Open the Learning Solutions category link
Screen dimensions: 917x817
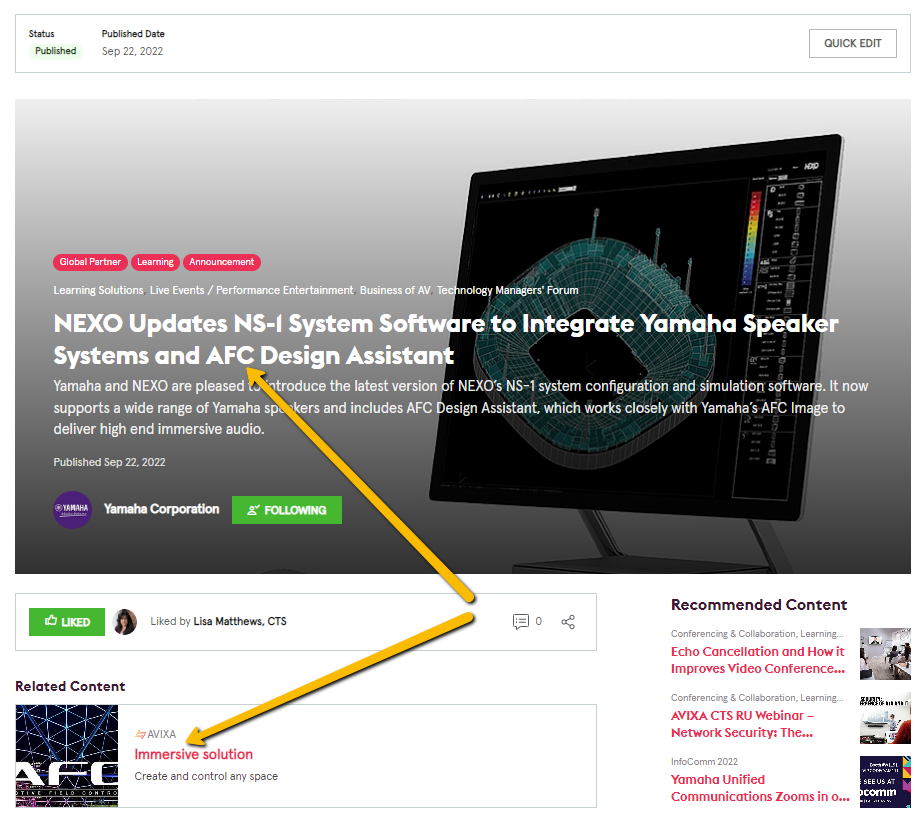pos(98,290)
